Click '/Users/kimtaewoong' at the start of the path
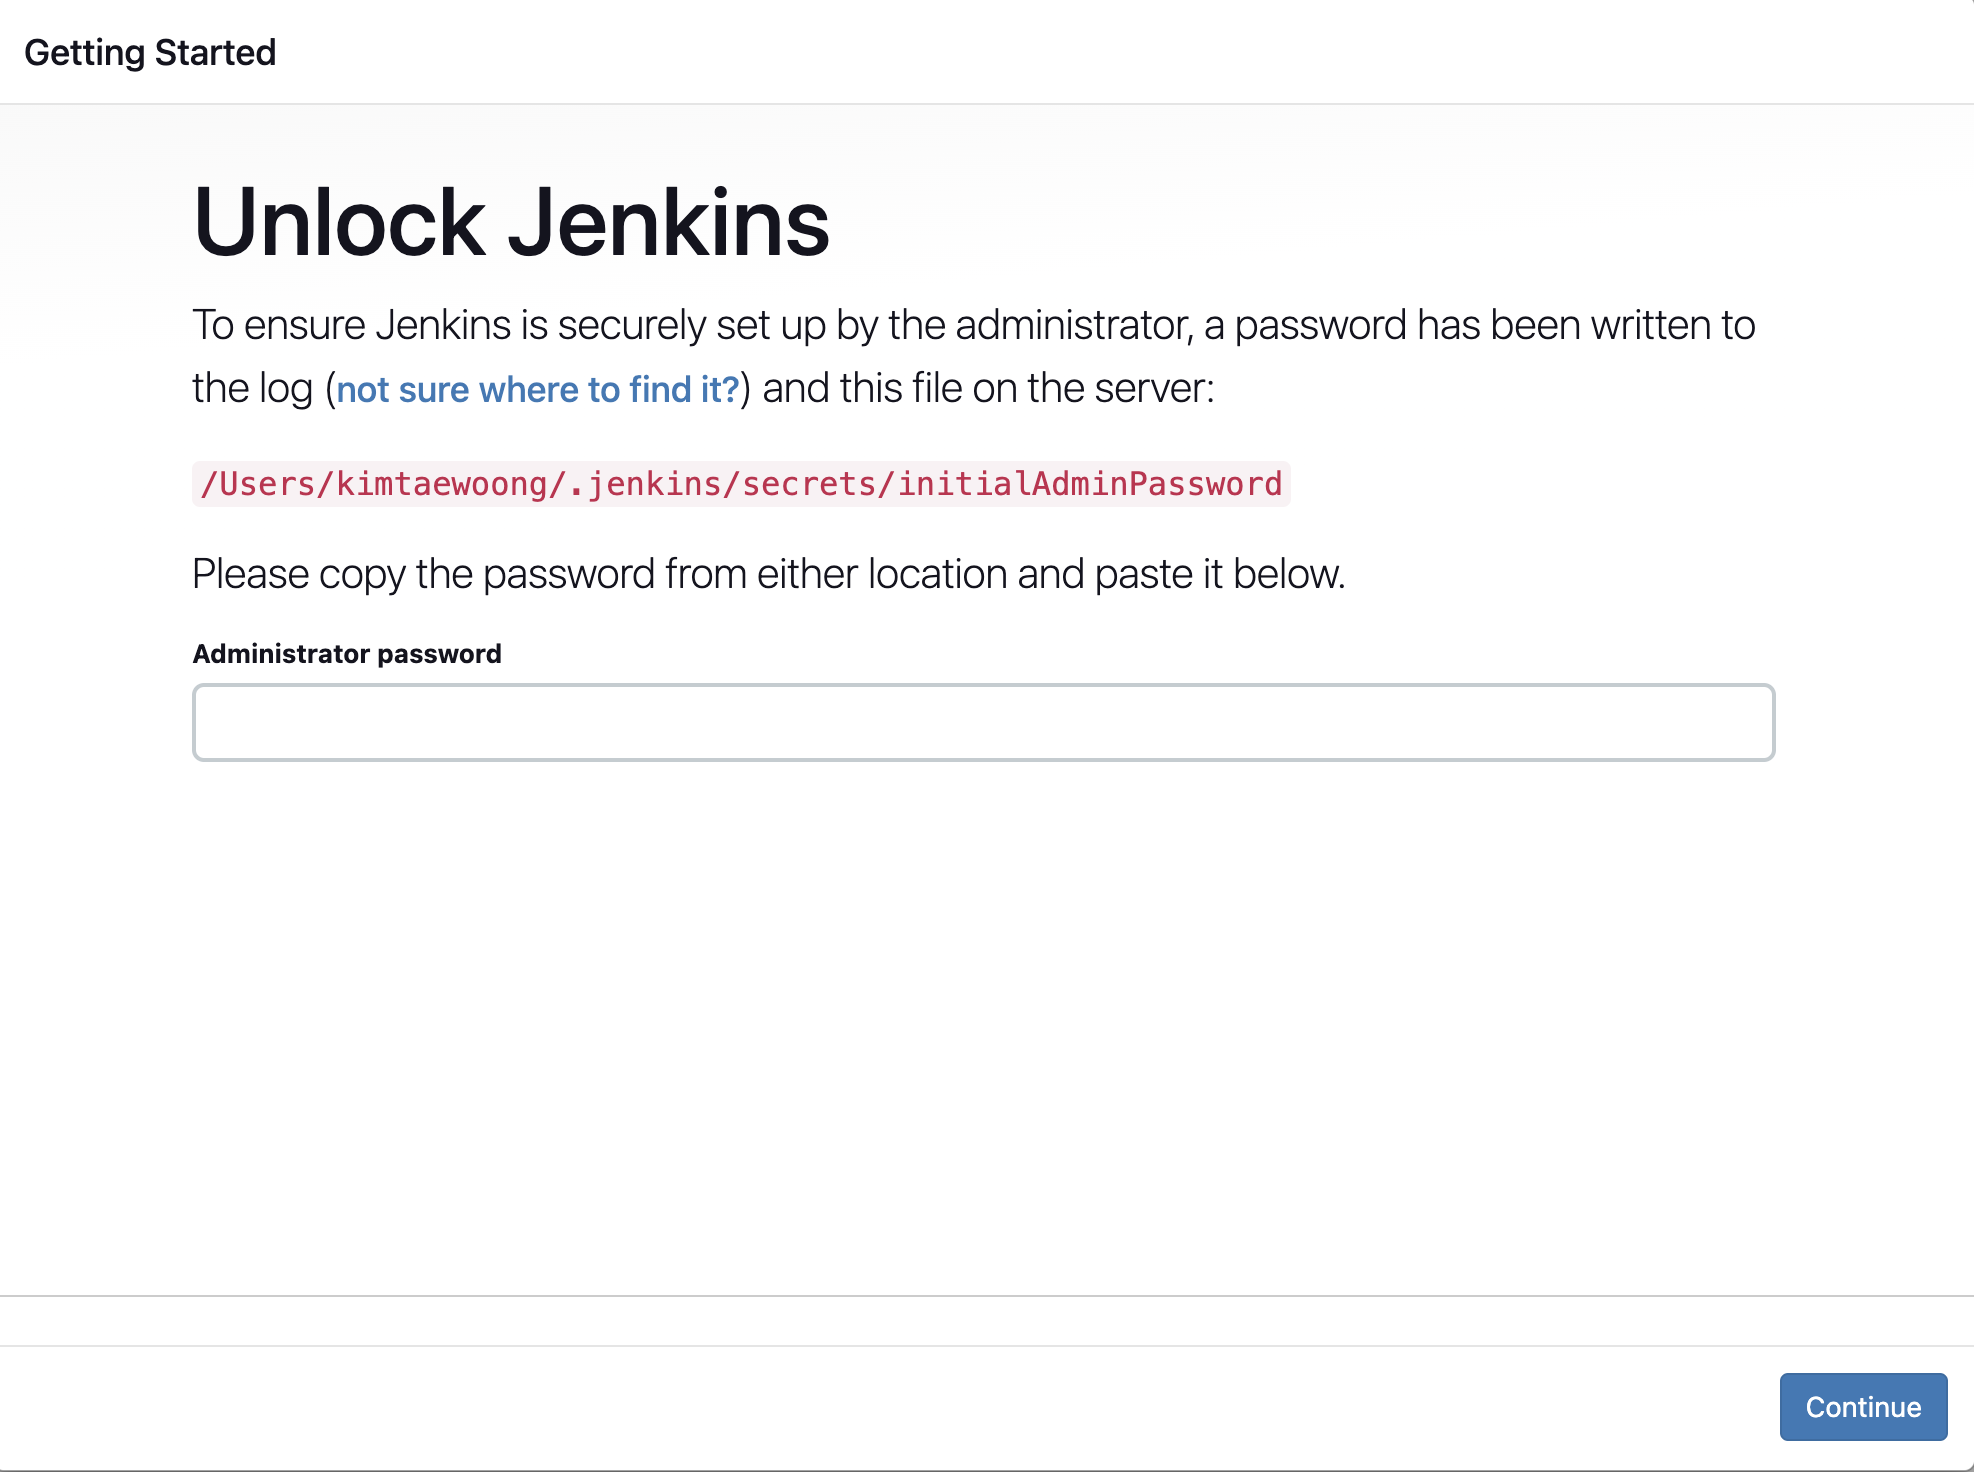The image size is (1974, 1472). point(375,484)
